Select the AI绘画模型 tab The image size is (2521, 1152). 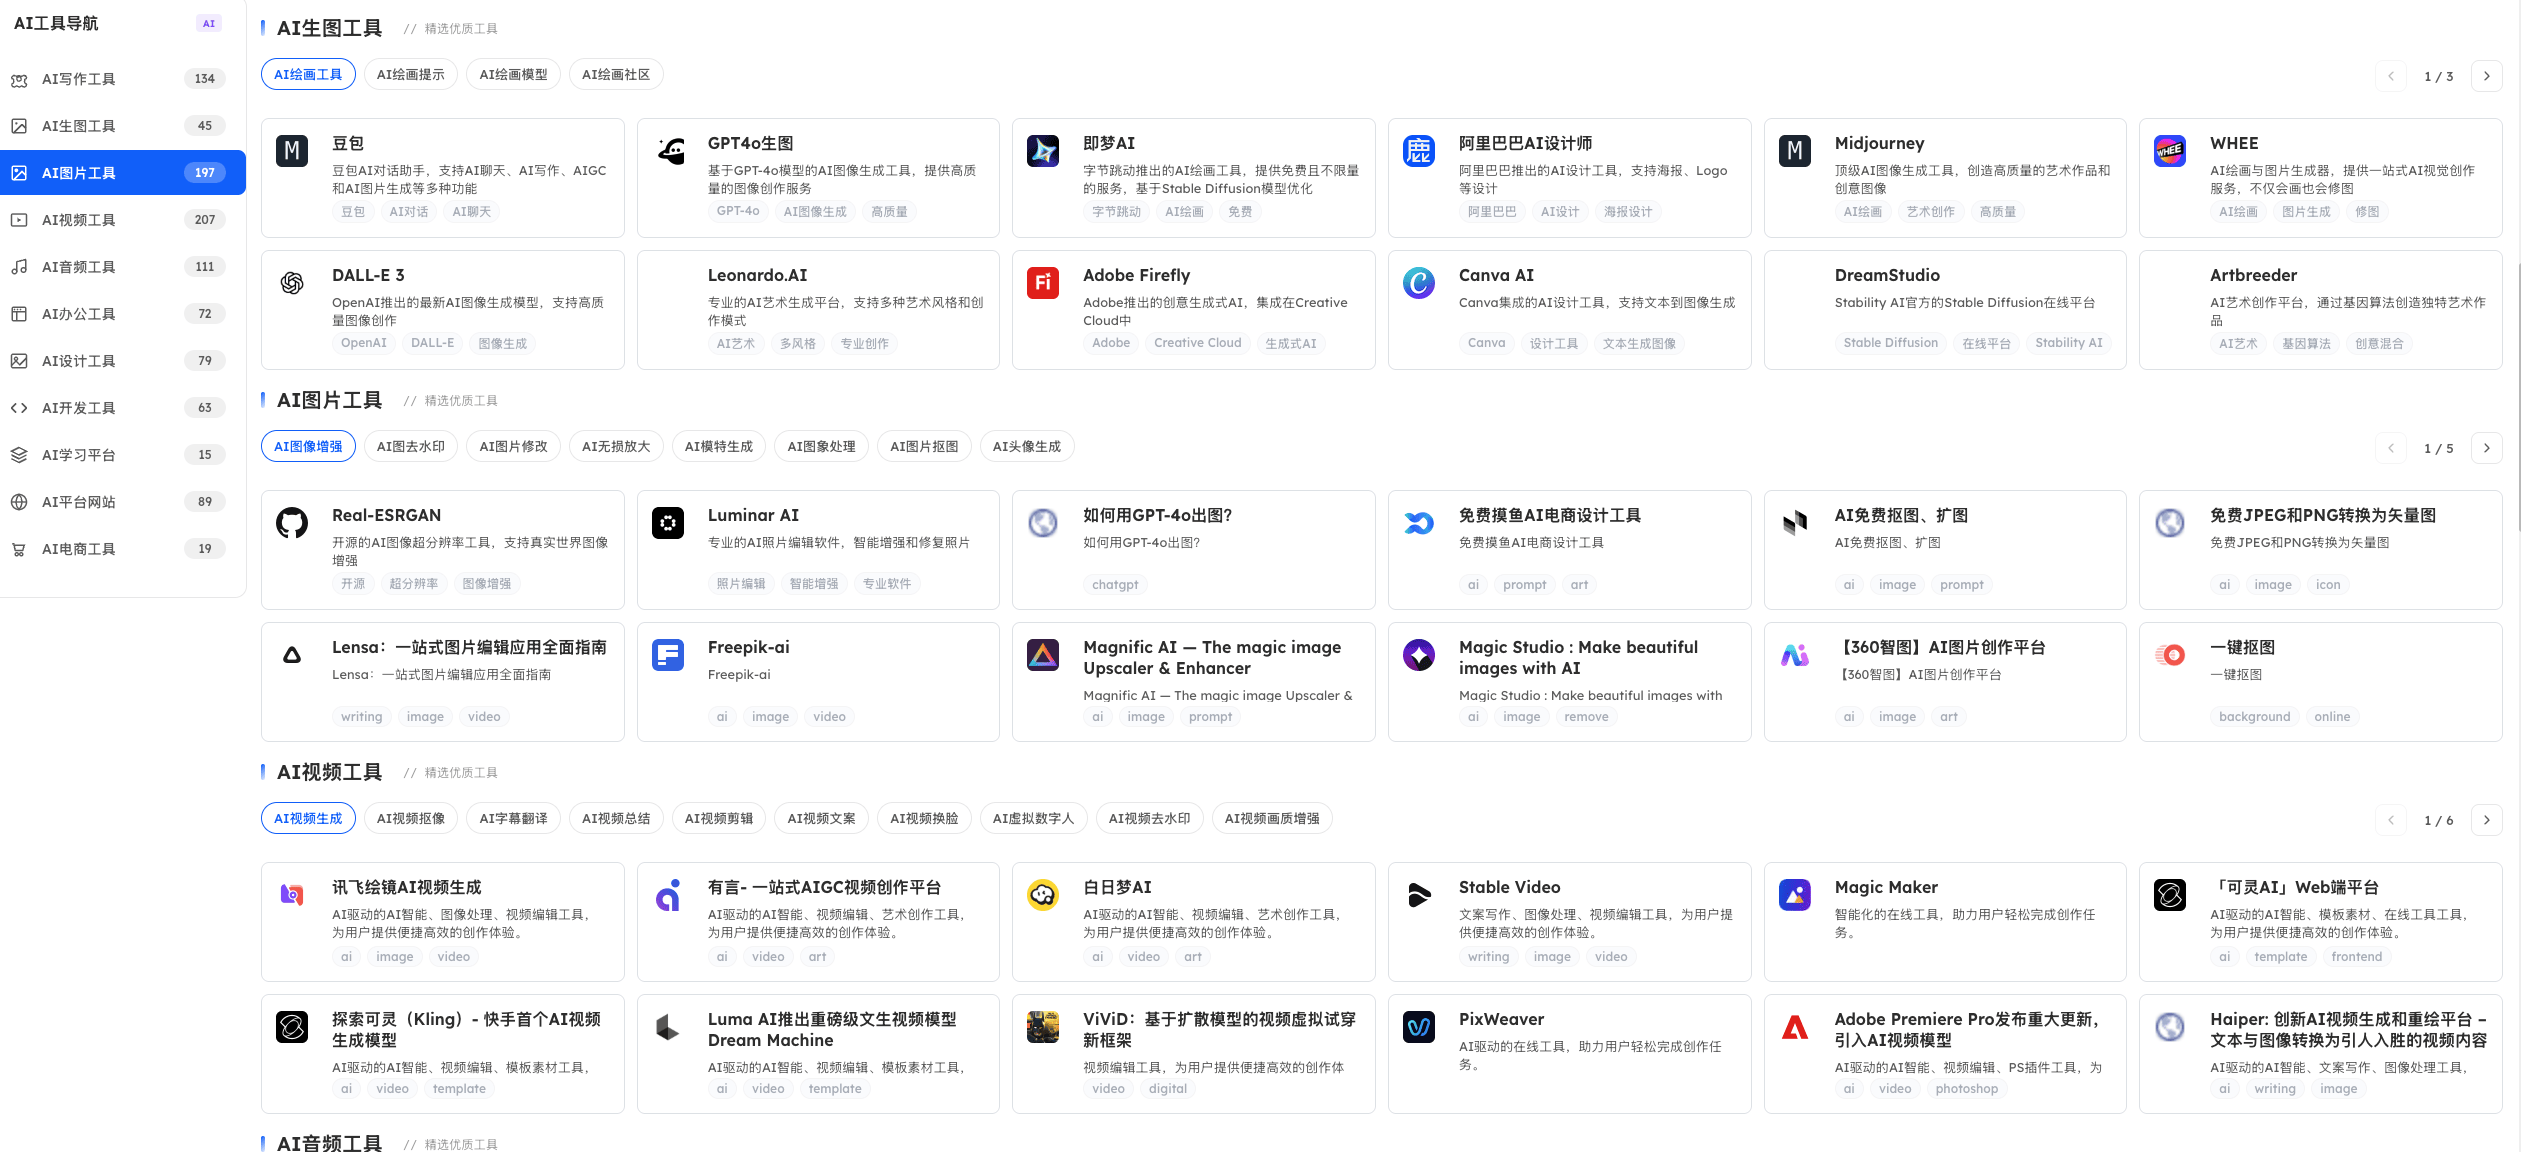[513, 75]
